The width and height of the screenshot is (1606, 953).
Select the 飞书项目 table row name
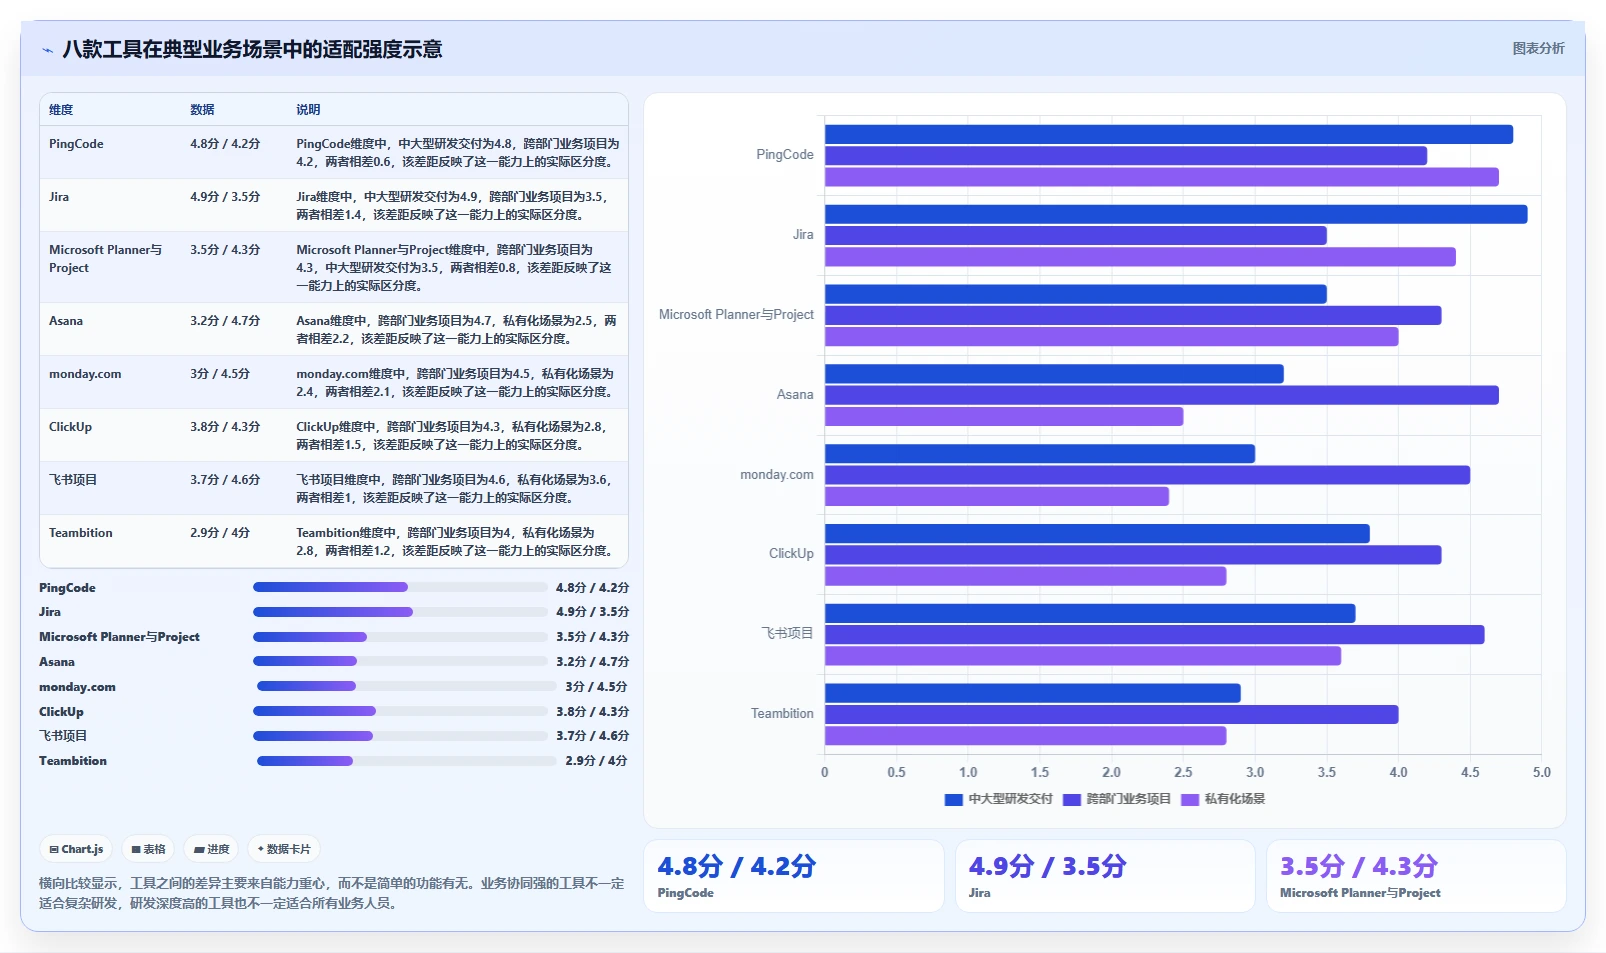73,480
